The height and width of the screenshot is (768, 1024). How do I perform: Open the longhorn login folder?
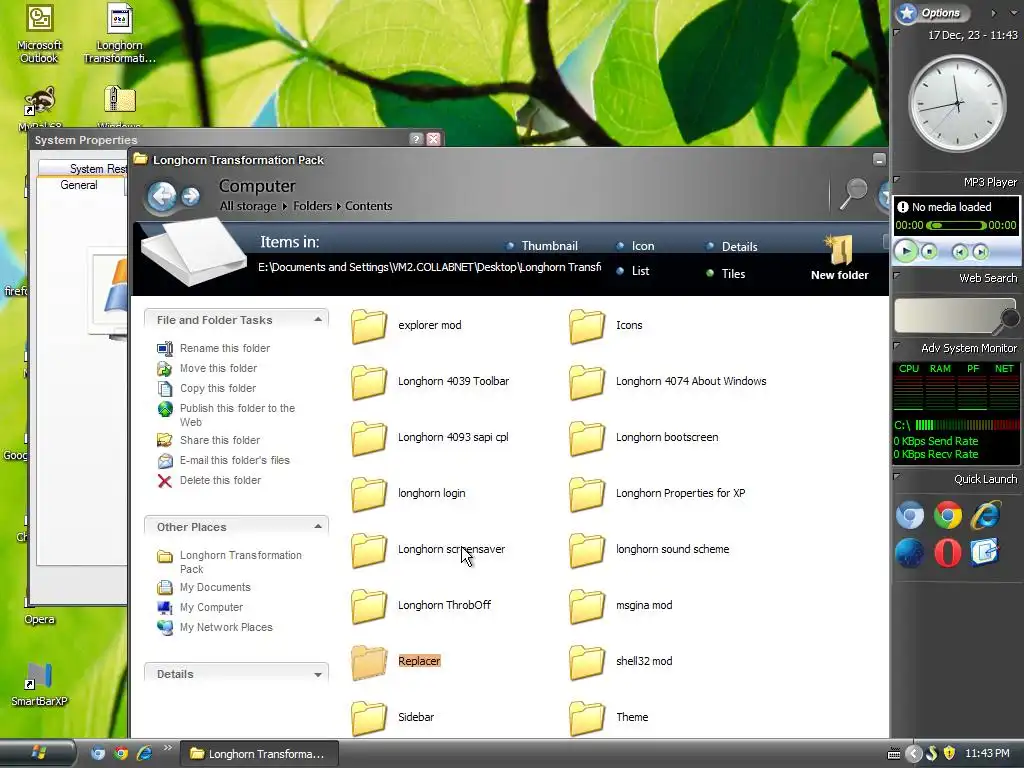[x=408, y=494]
